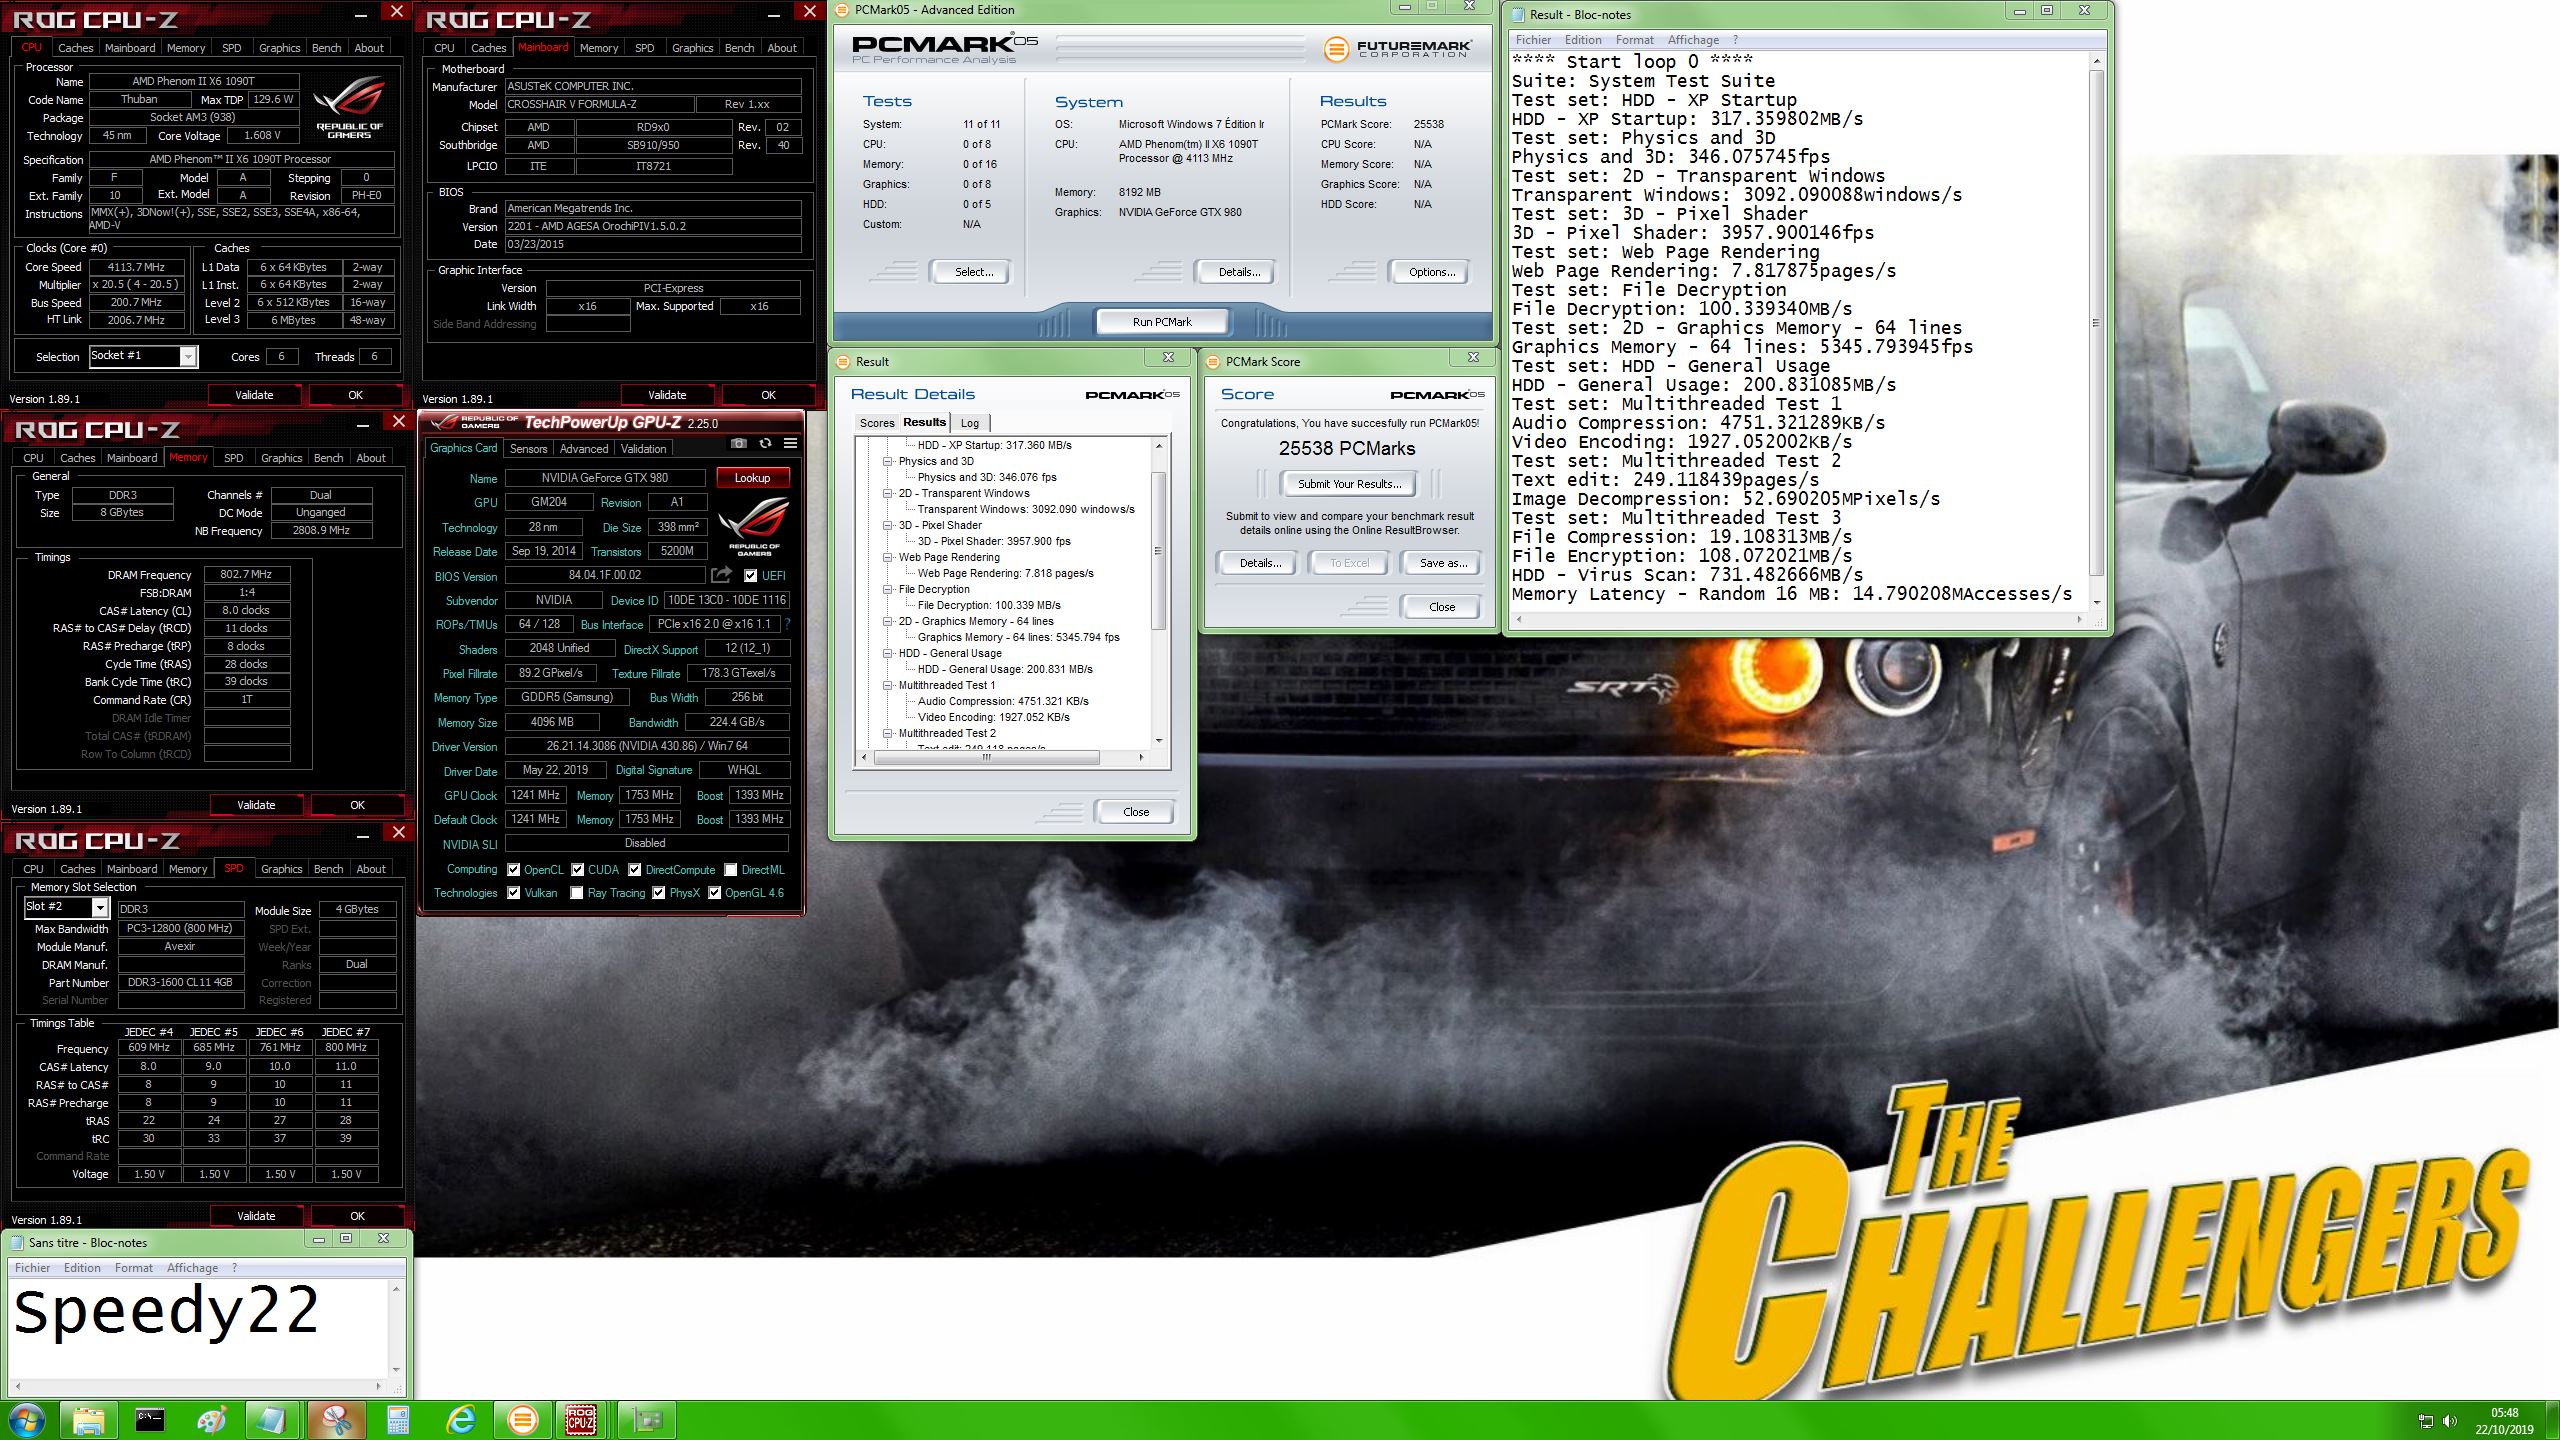Screen dimensions: 2560x1440
Task: Open the Slot #2 memory slot dropdown
Action: click(x=99, y=907)
